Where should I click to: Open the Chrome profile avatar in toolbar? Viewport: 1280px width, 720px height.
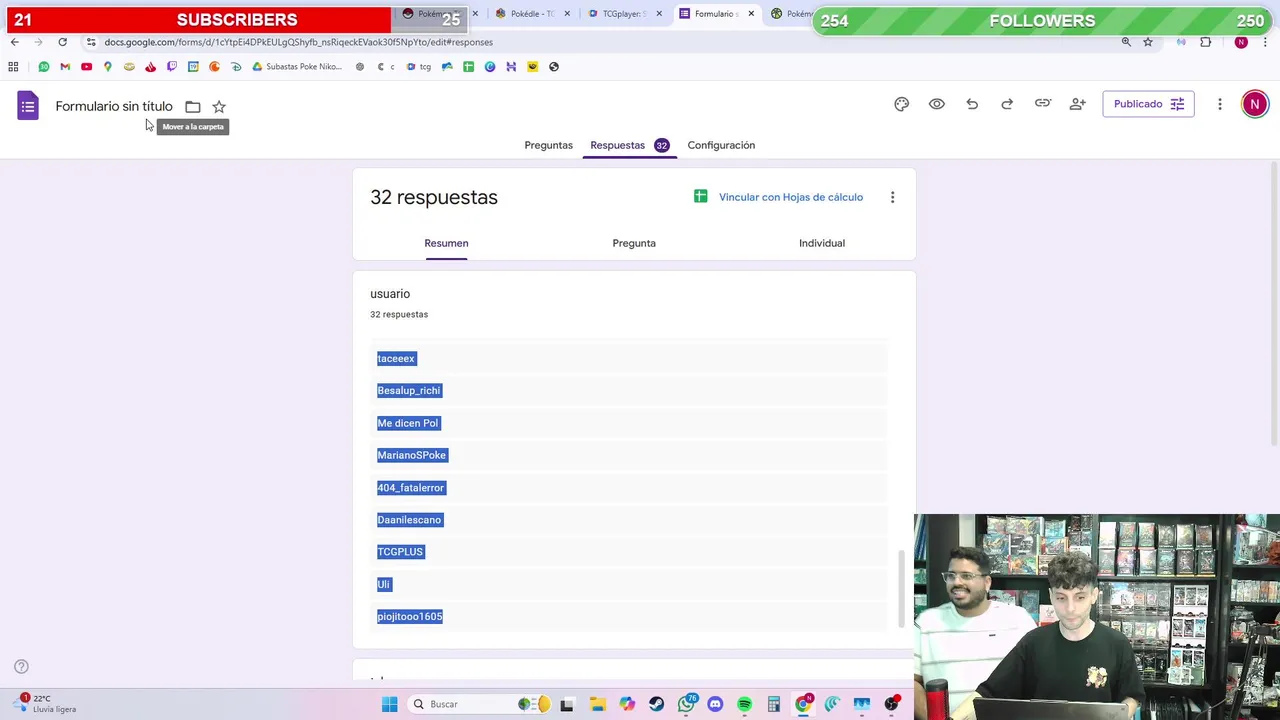pyautogui.click(x=1241, y=42)
